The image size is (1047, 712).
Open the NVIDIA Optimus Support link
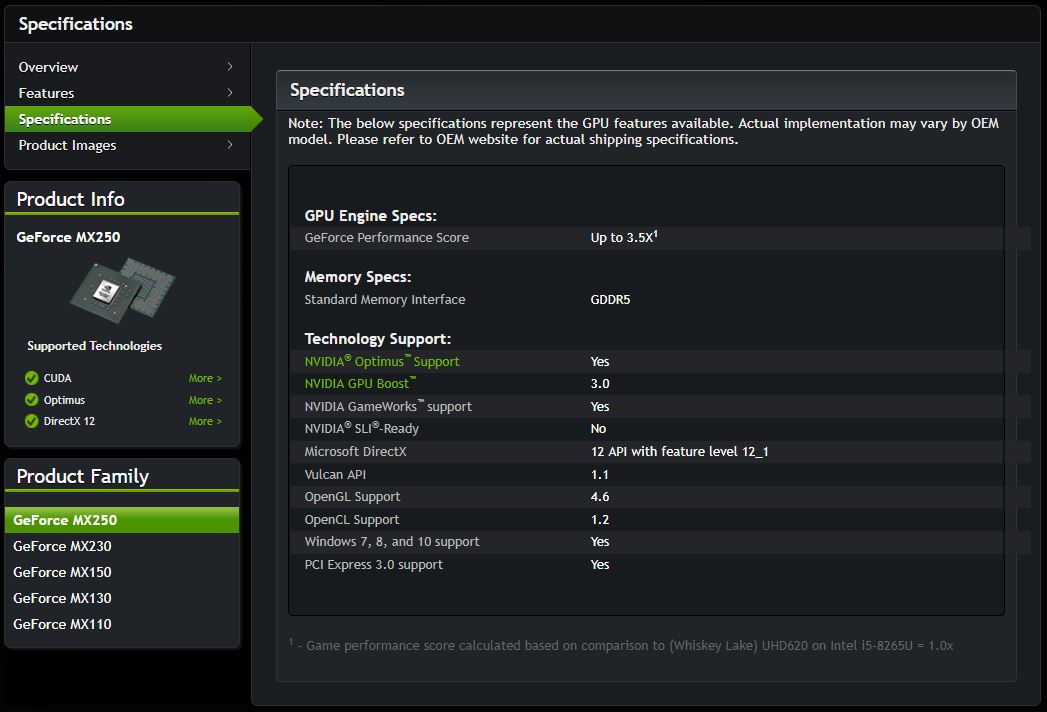pos(382,361)
